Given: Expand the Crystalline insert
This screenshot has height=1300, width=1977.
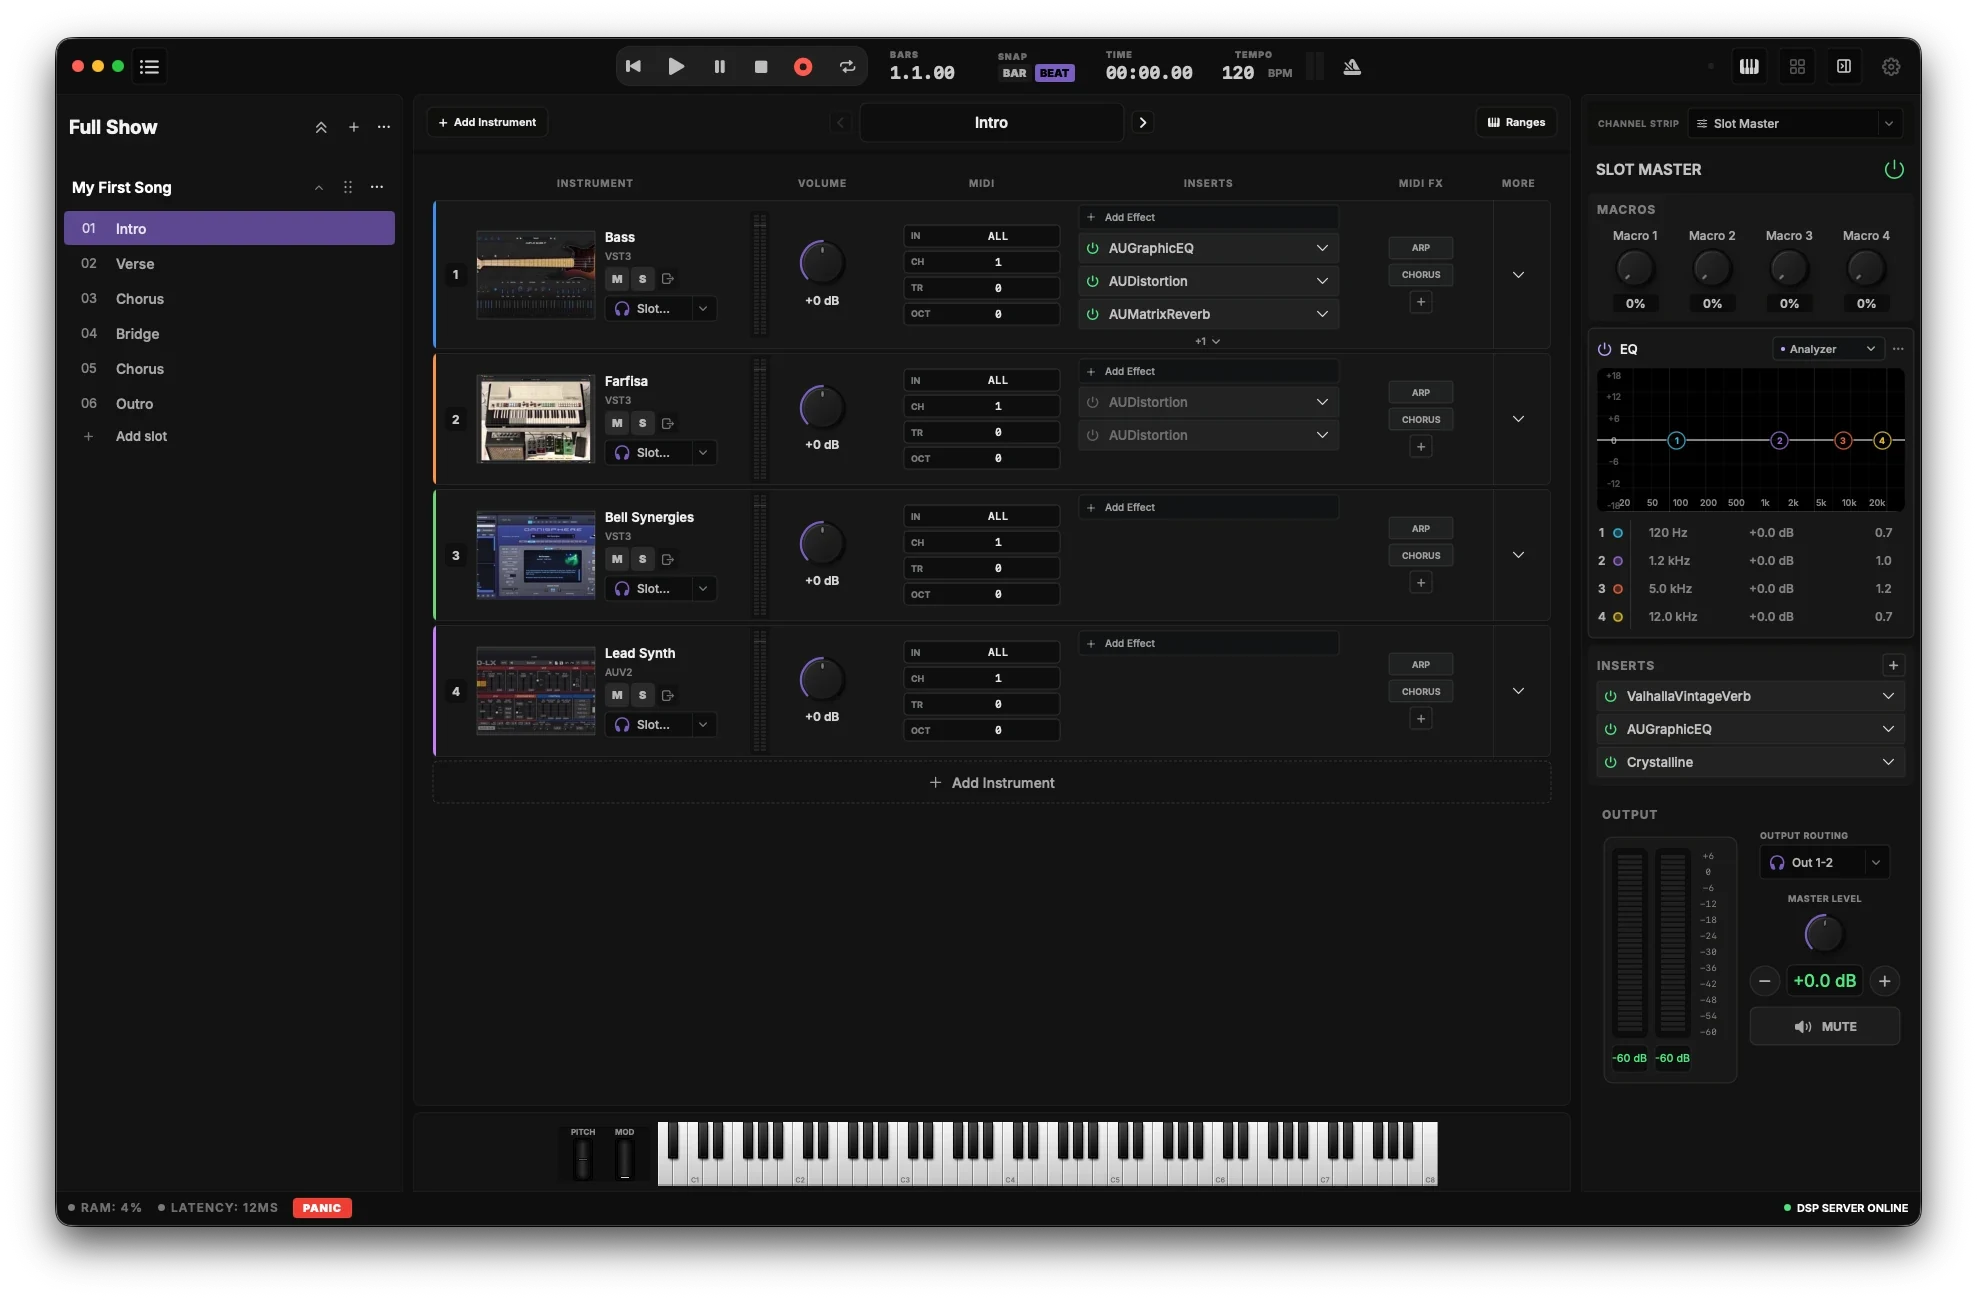Looking at the screenshot, I should click(1888, 762).
